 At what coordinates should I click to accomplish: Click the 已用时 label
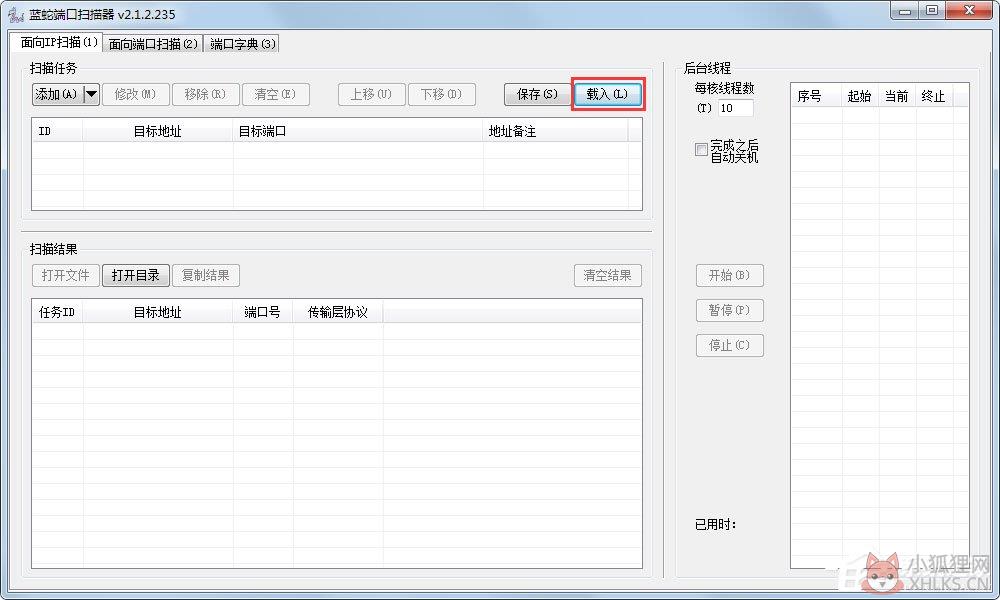tap(716, 524)
